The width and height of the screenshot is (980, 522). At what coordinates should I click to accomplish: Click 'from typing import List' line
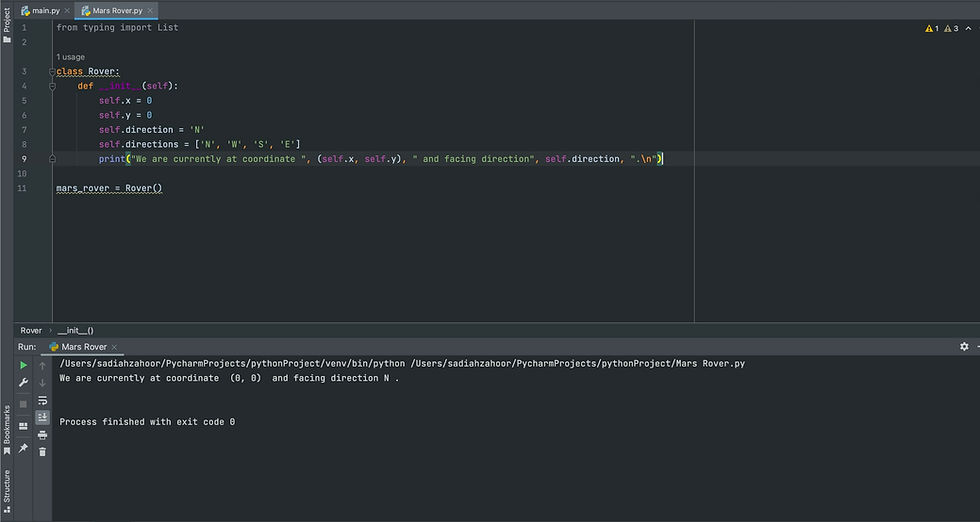coord(118,28)
